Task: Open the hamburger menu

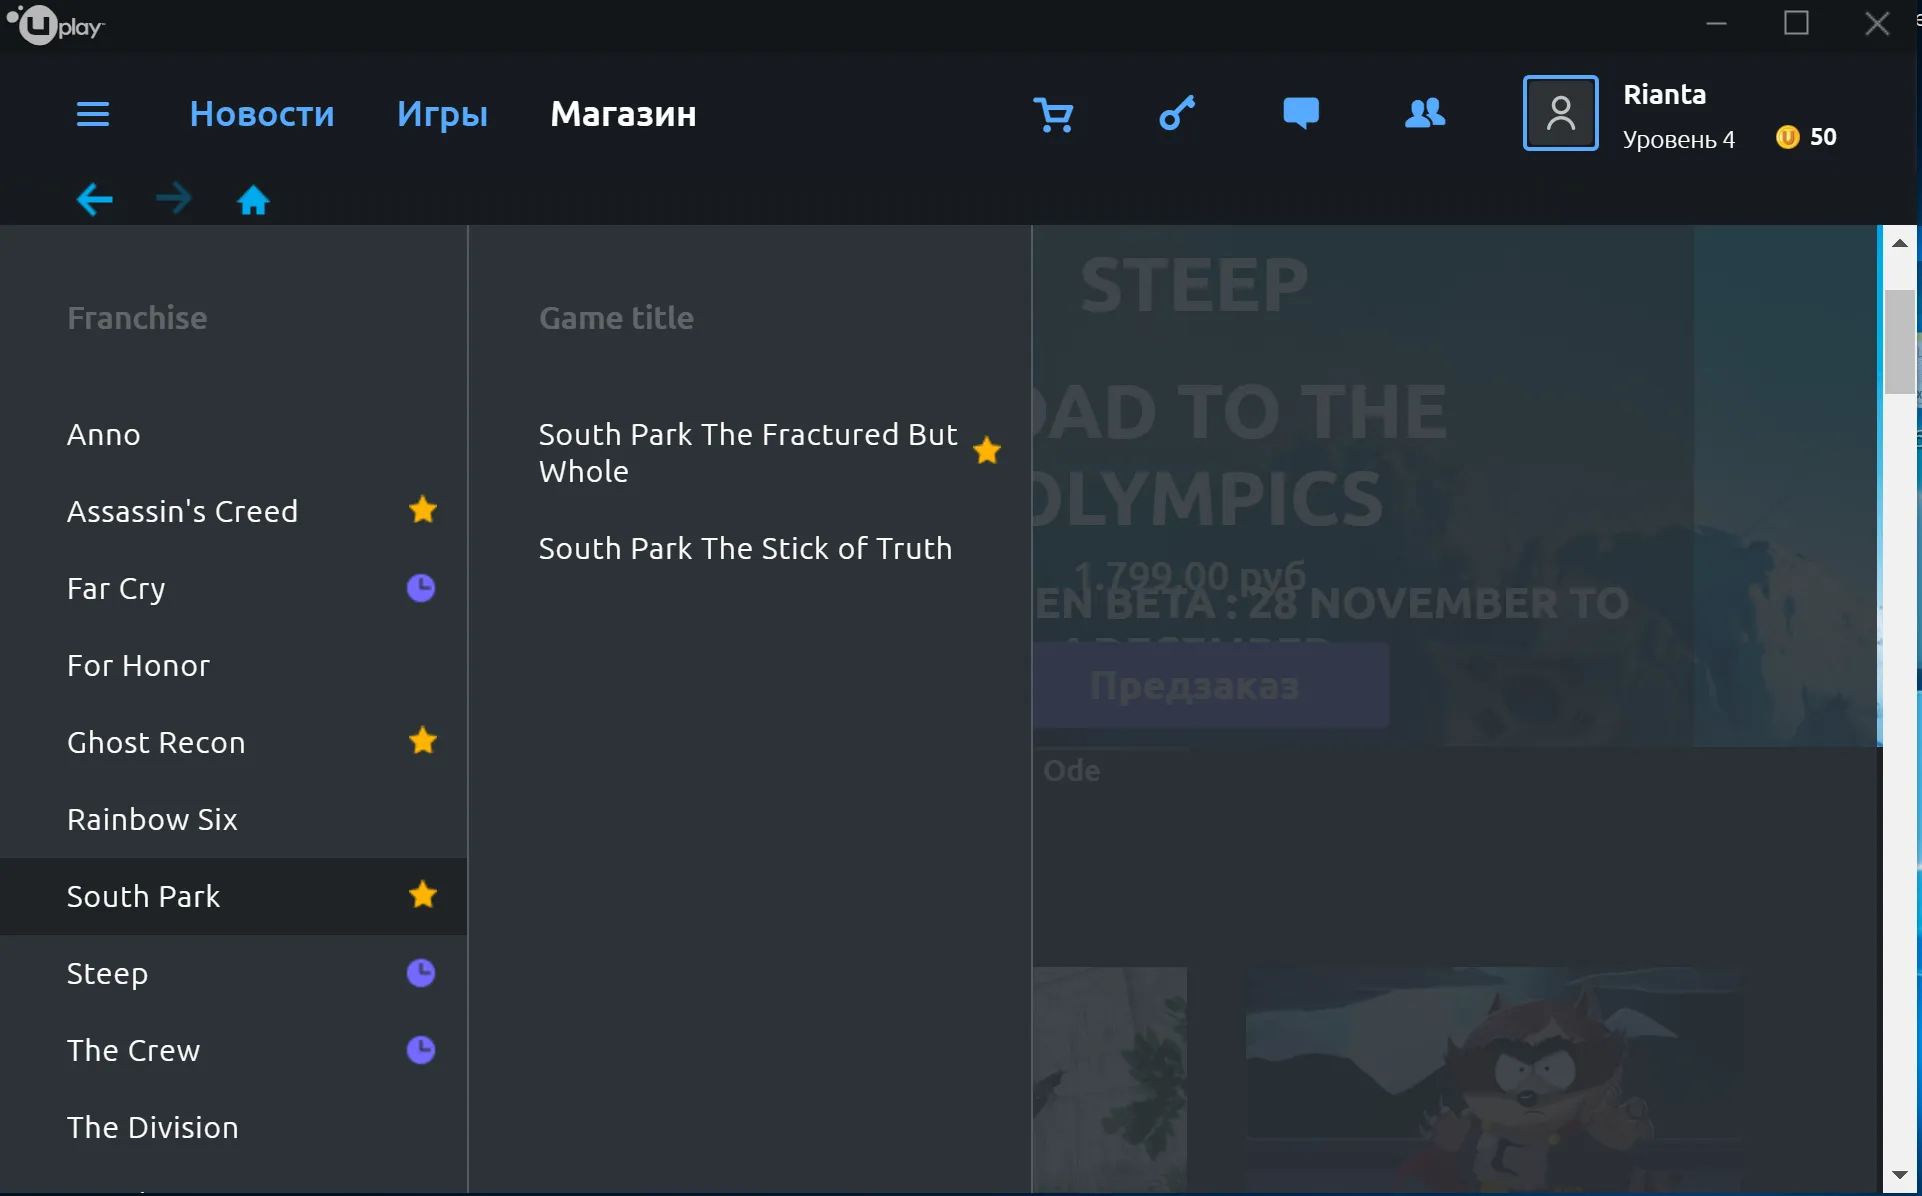Action: click(x=93, y=114)
